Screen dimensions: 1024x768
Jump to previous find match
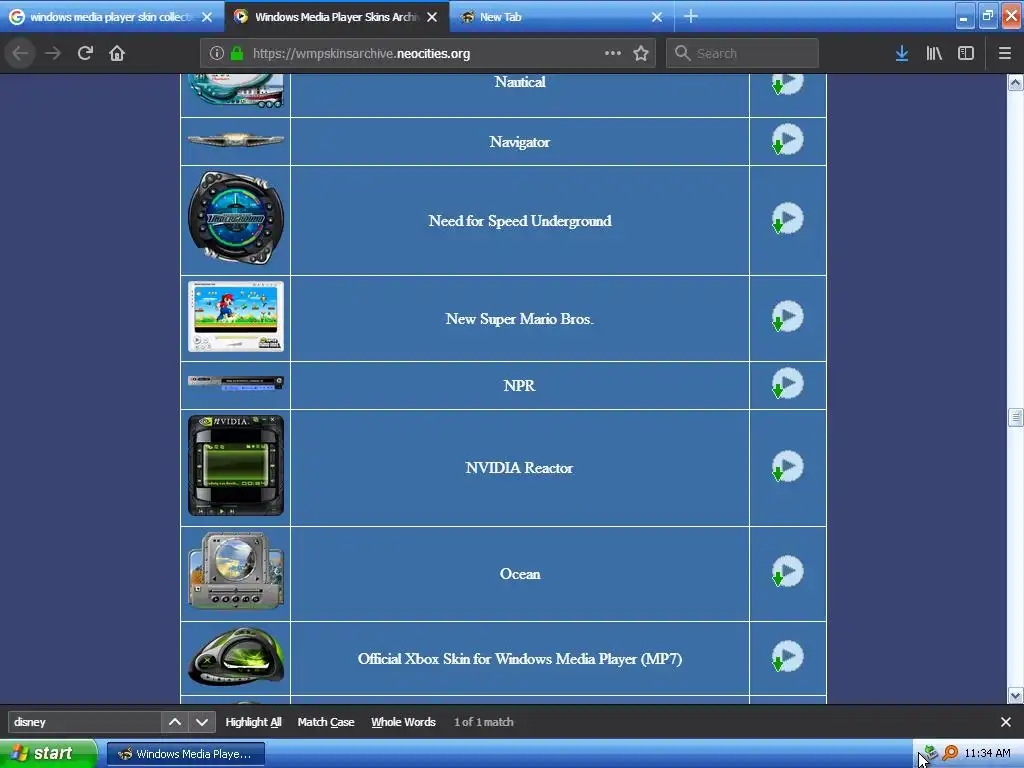point(175,722)
